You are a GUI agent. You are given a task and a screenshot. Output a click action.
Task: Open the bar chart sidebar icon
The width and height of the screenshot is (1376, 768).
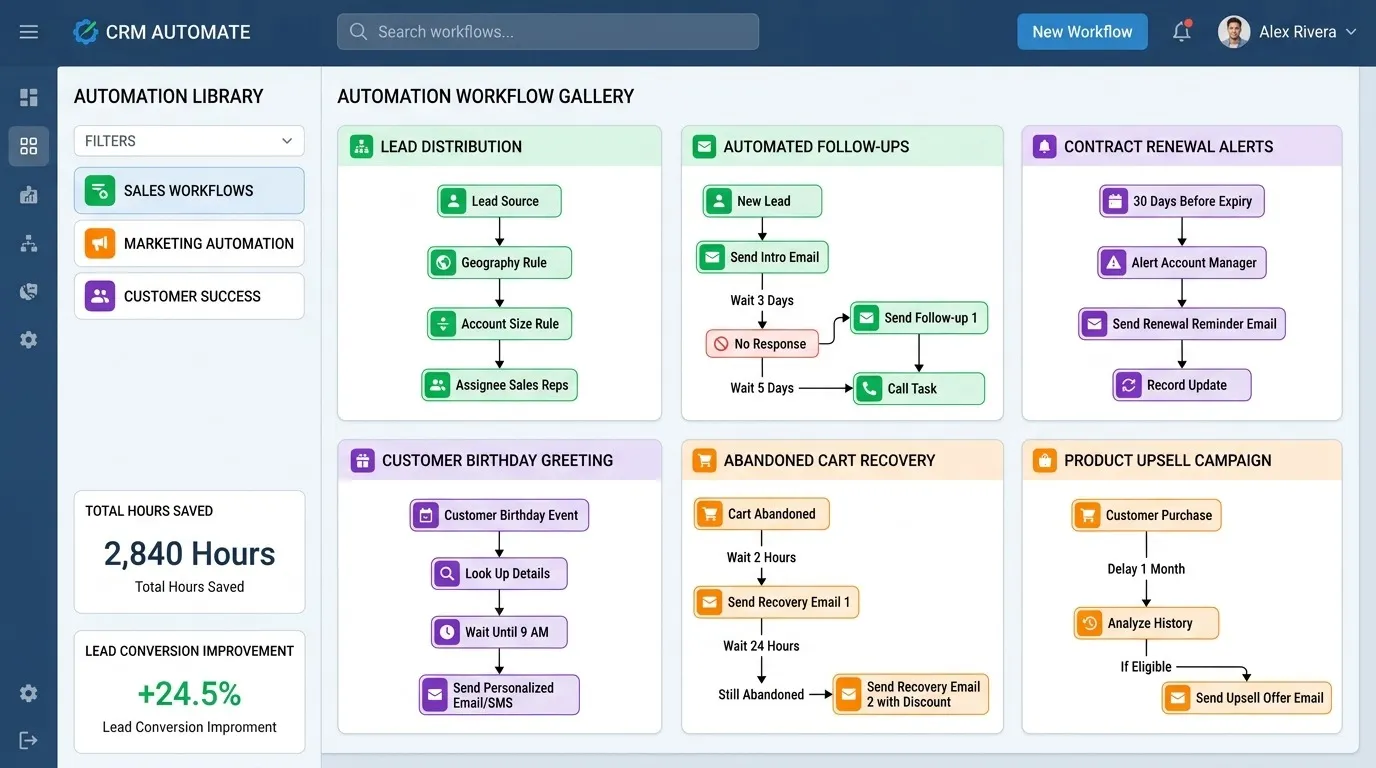[x=28, y=195]
